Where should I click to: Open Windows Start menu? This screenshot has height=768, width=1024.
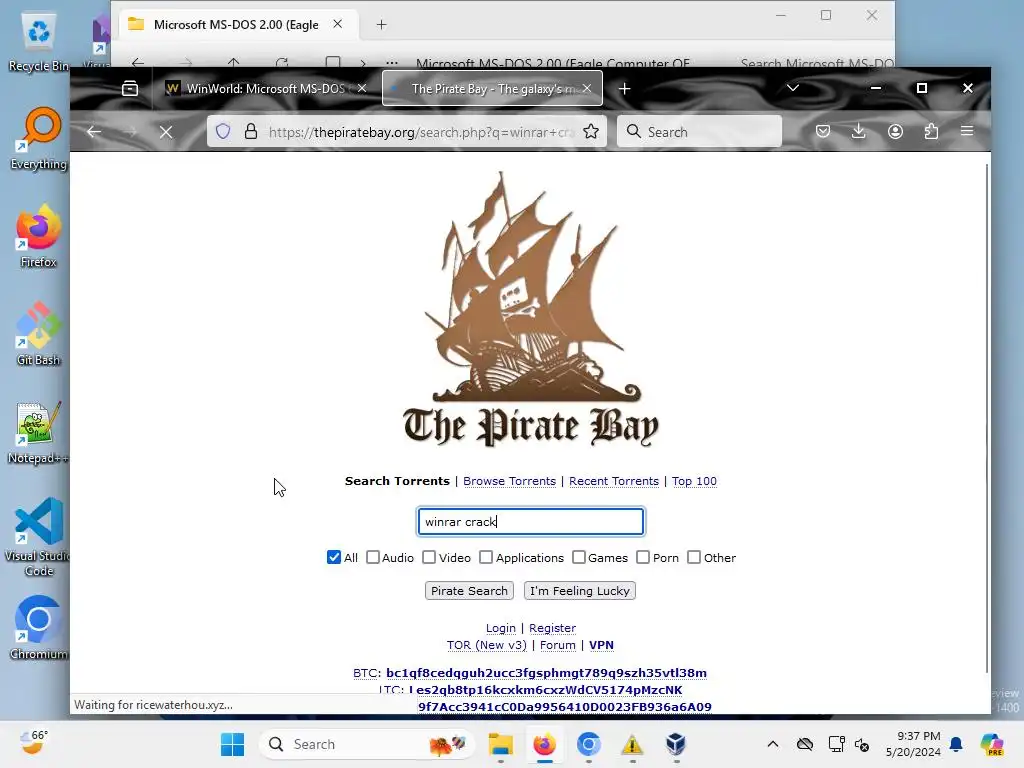pyautogui.click(x=232, y=744)
